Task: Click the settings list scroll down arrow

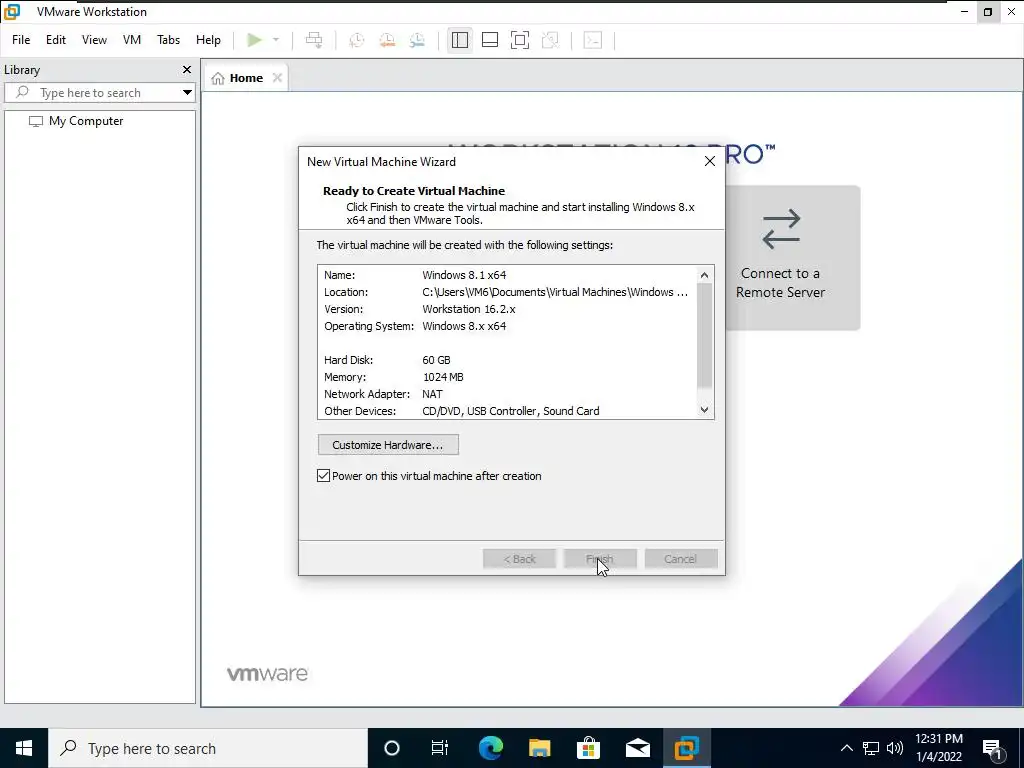Action: (x=704, y=410)
